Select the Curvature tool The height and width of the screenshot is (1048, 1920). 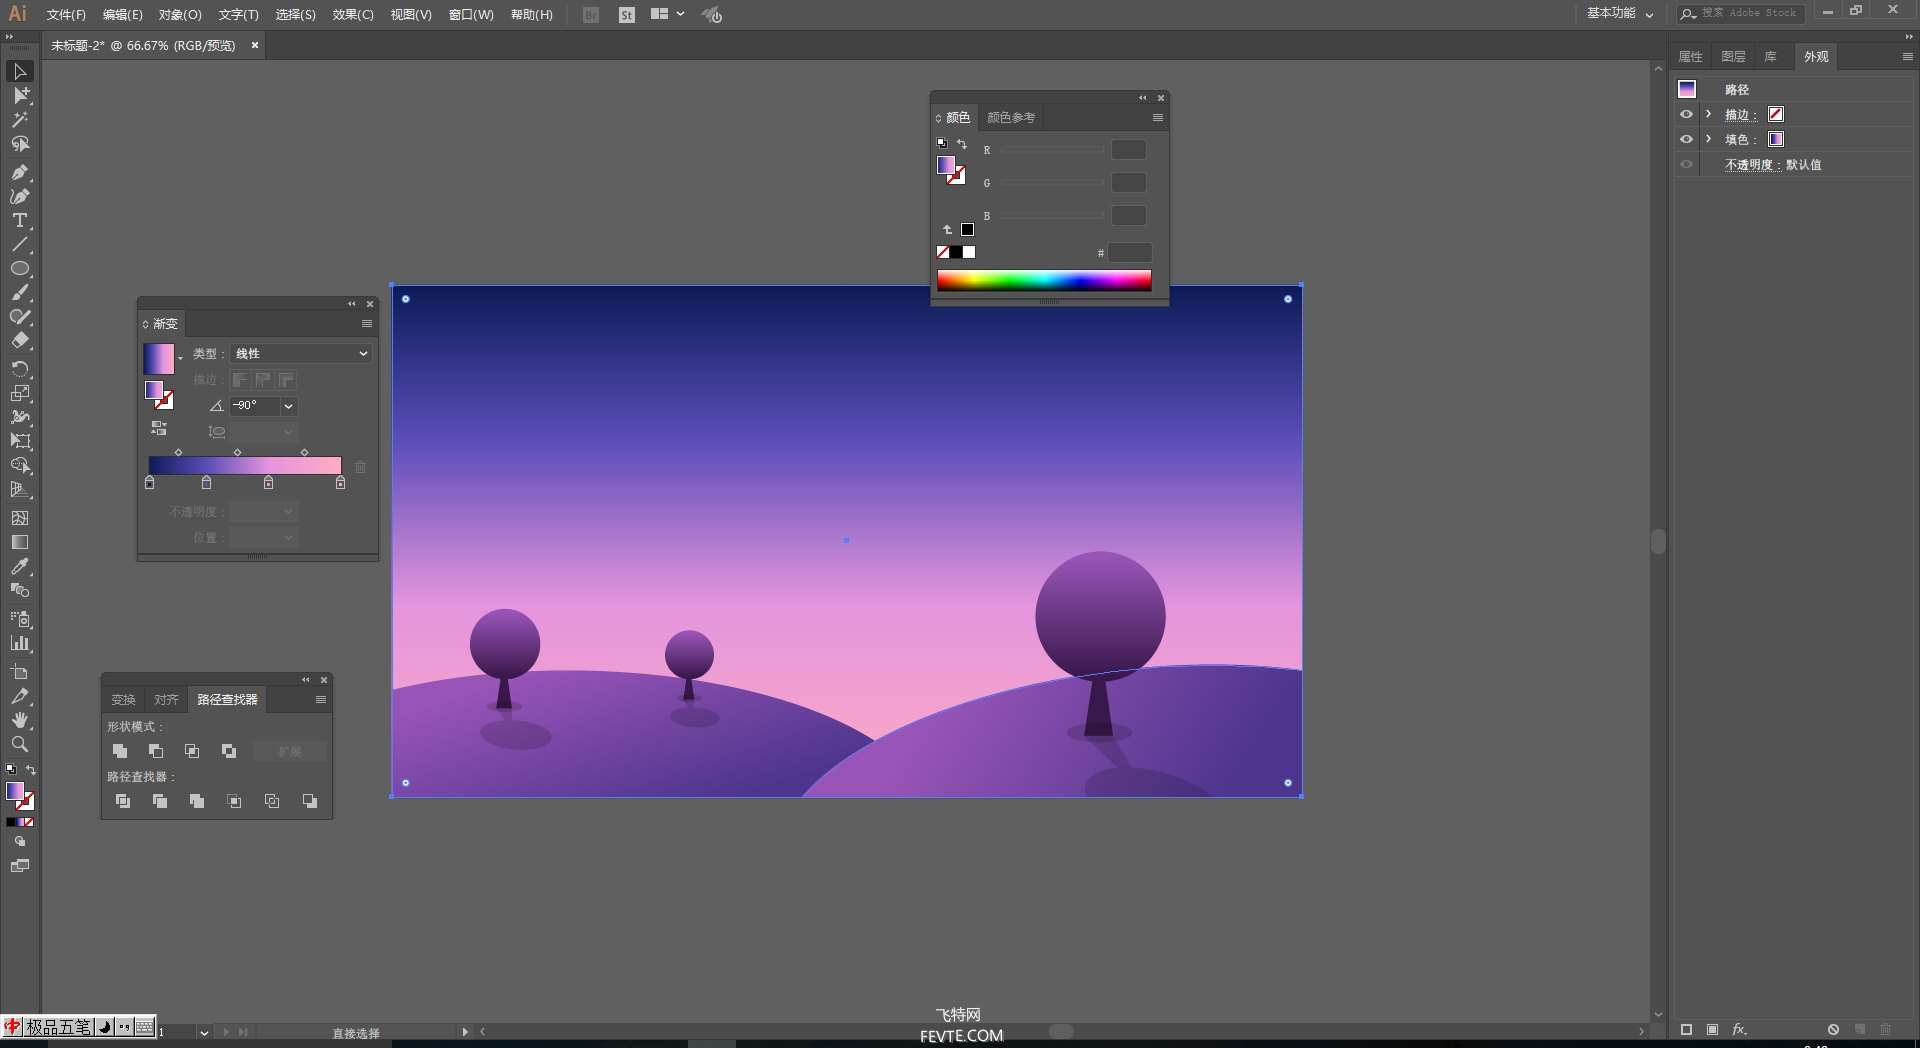[19, 197]
